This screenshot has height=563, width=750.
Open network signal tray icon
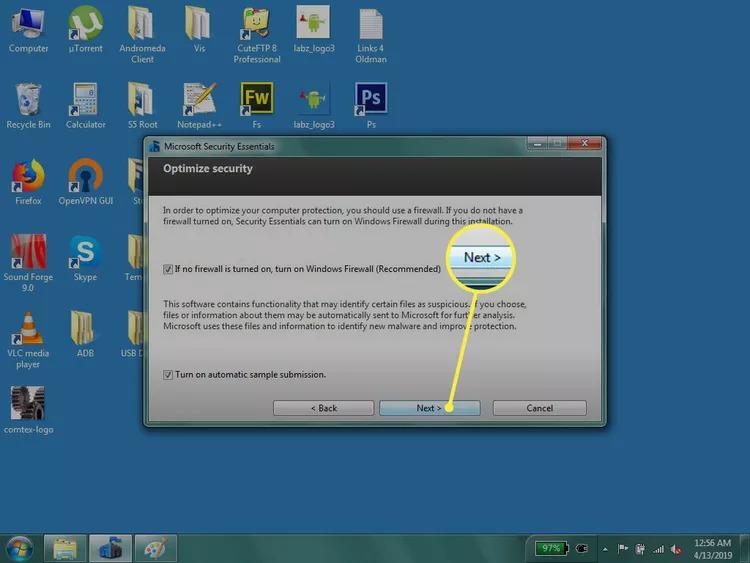[659, 549]
